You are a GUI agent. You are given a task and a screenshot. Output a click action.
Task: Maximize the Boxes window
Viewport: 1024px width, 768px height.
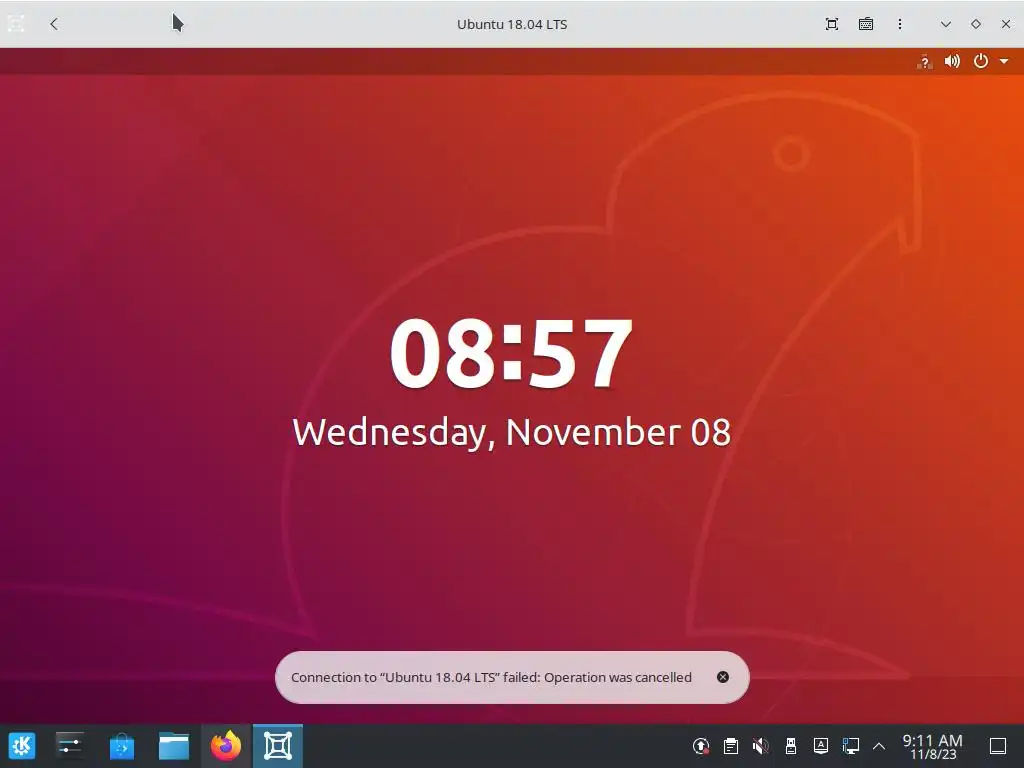click(x=976, y=24)
